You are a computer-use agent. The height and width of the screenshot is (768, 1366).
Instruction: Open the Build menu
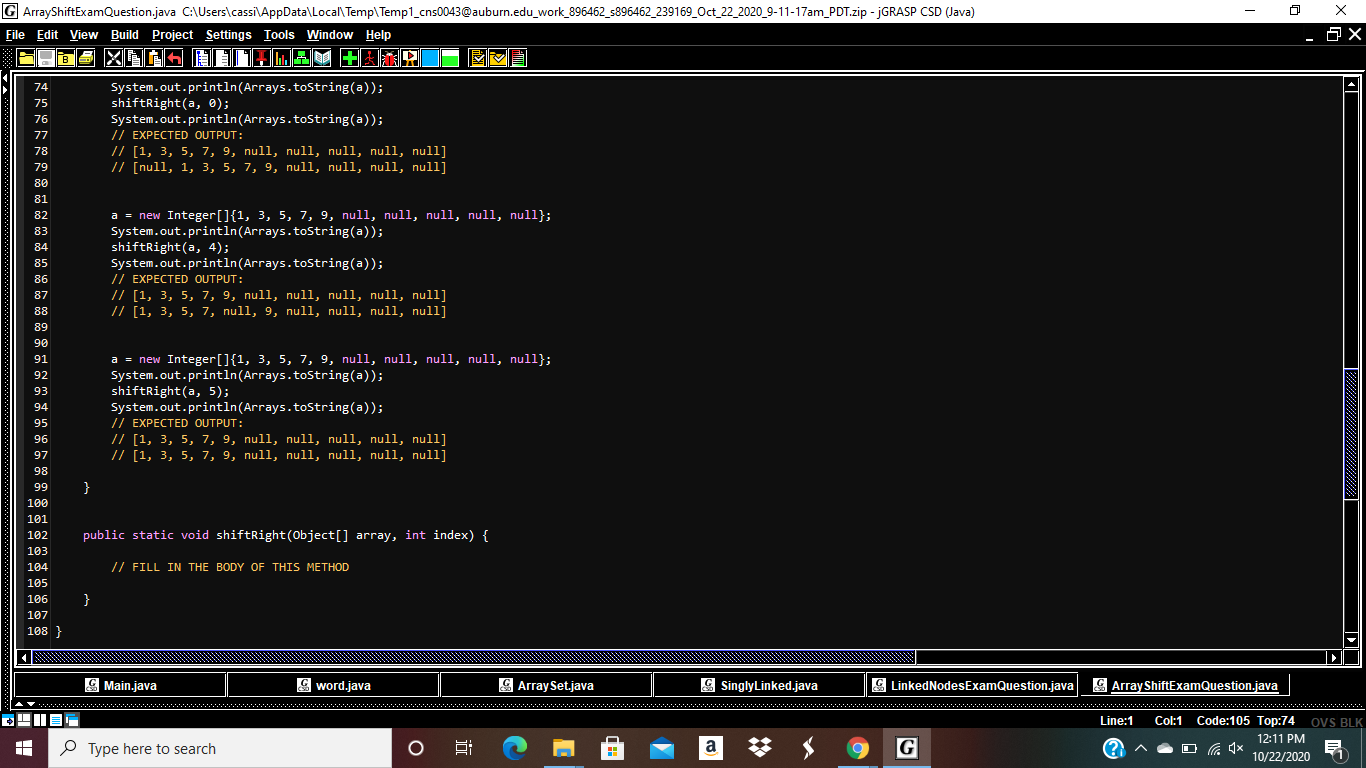[x=125, y=35]
